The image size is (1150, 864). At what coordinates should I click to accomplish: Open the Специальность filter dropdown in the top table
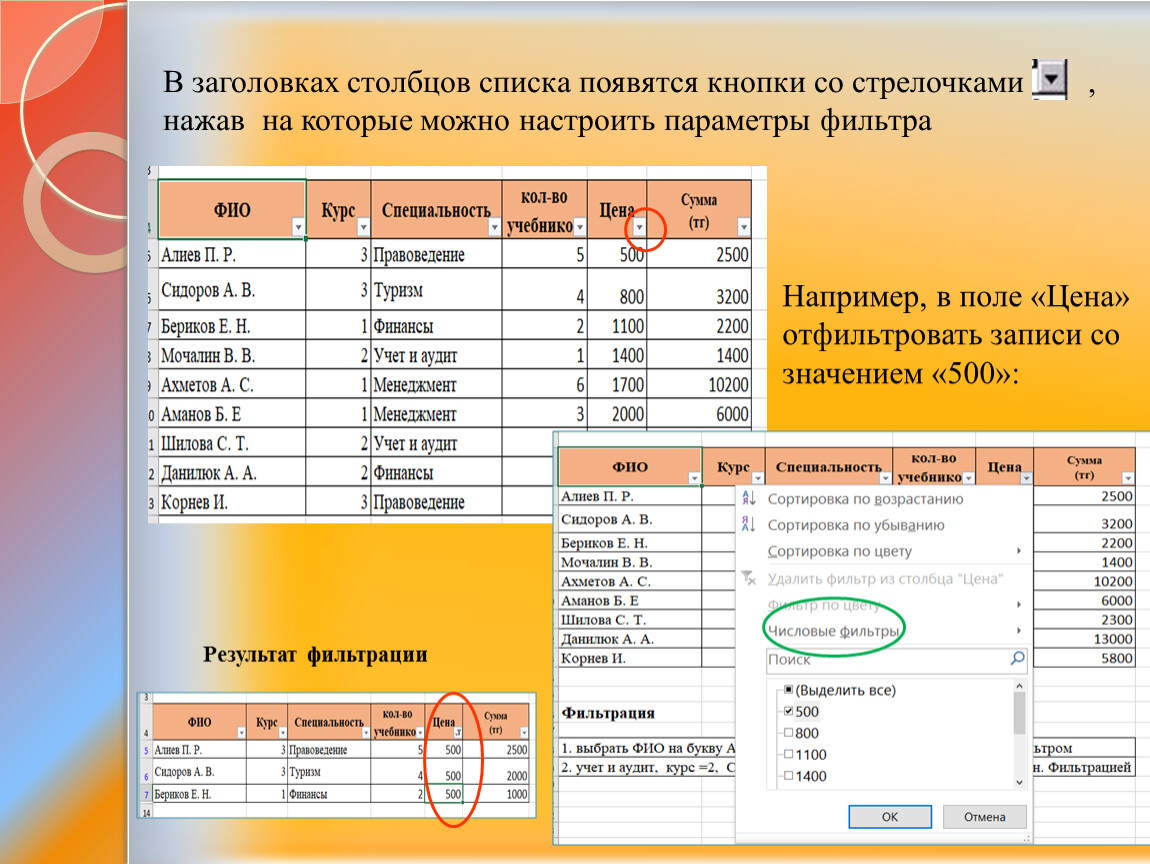[x=494, y=227]
